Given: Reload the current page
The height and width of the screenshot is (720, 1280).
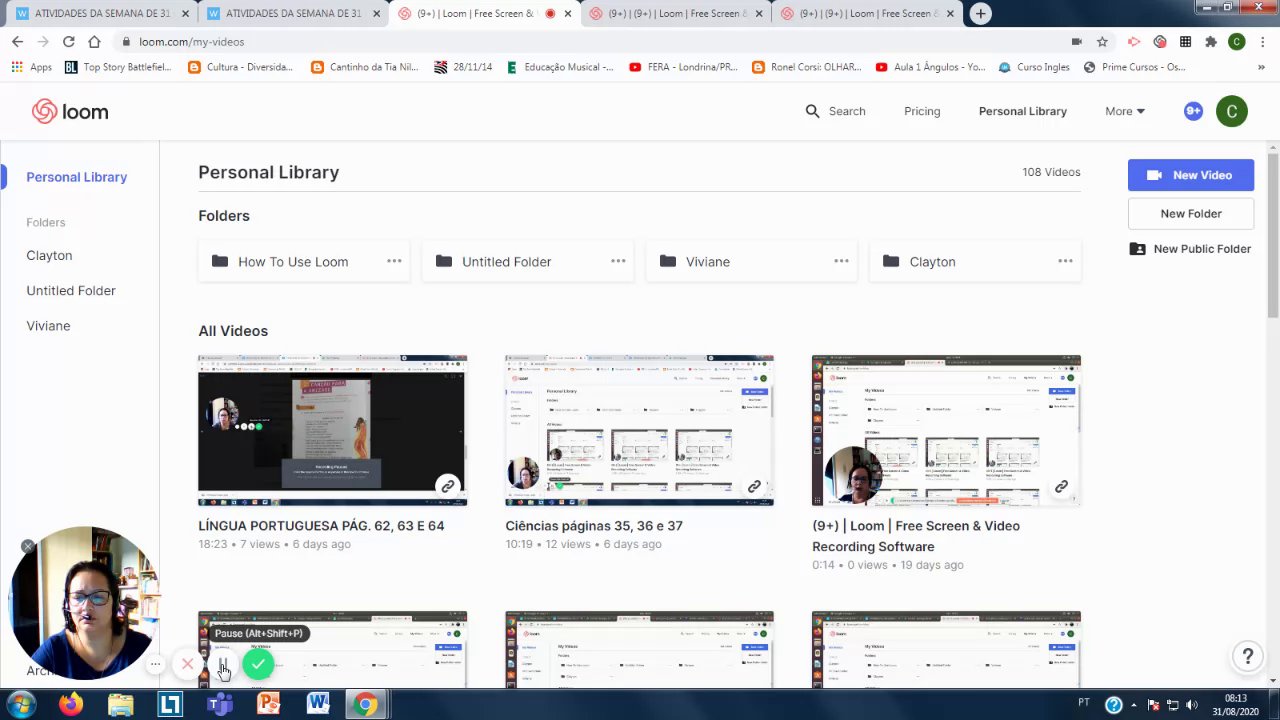Looking at the screenshot, I should (x=68, y=41).
